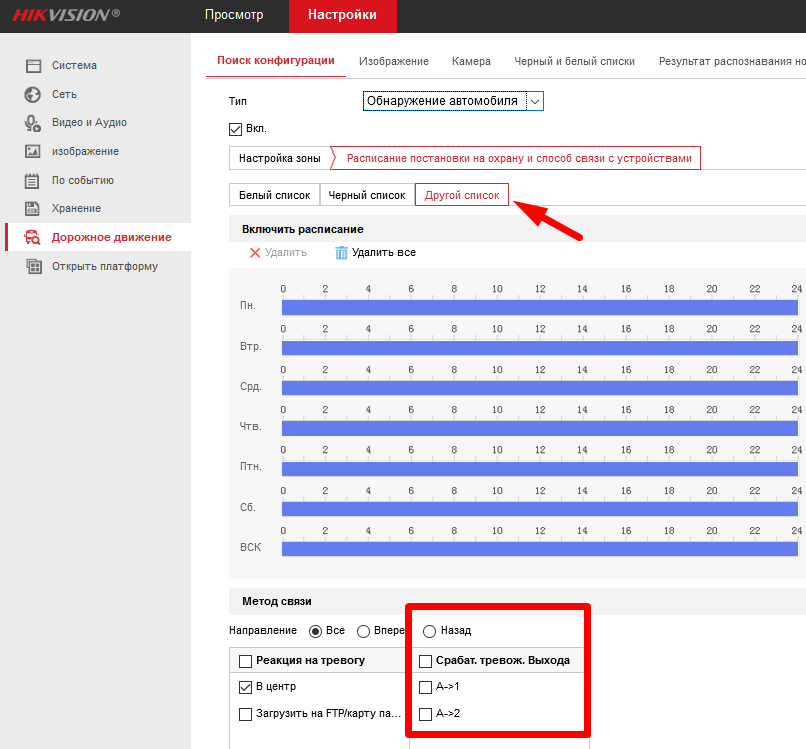Screen dimensions: 806x749
Task: Open the Камера tab
Action: [x=471, y=61]
